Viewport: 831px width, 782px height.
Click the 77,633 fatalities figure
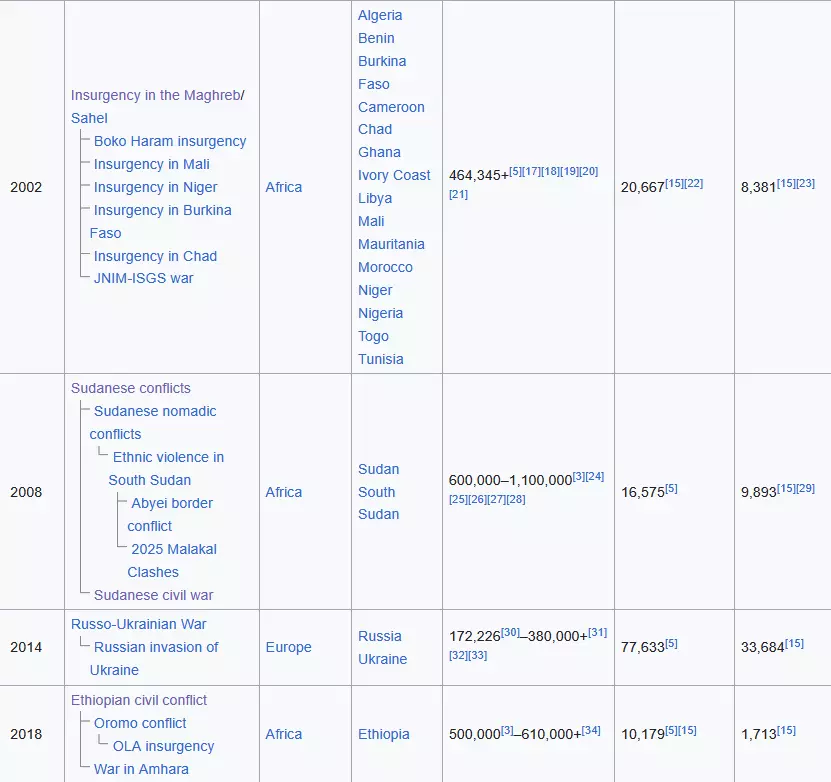point(642,647)
